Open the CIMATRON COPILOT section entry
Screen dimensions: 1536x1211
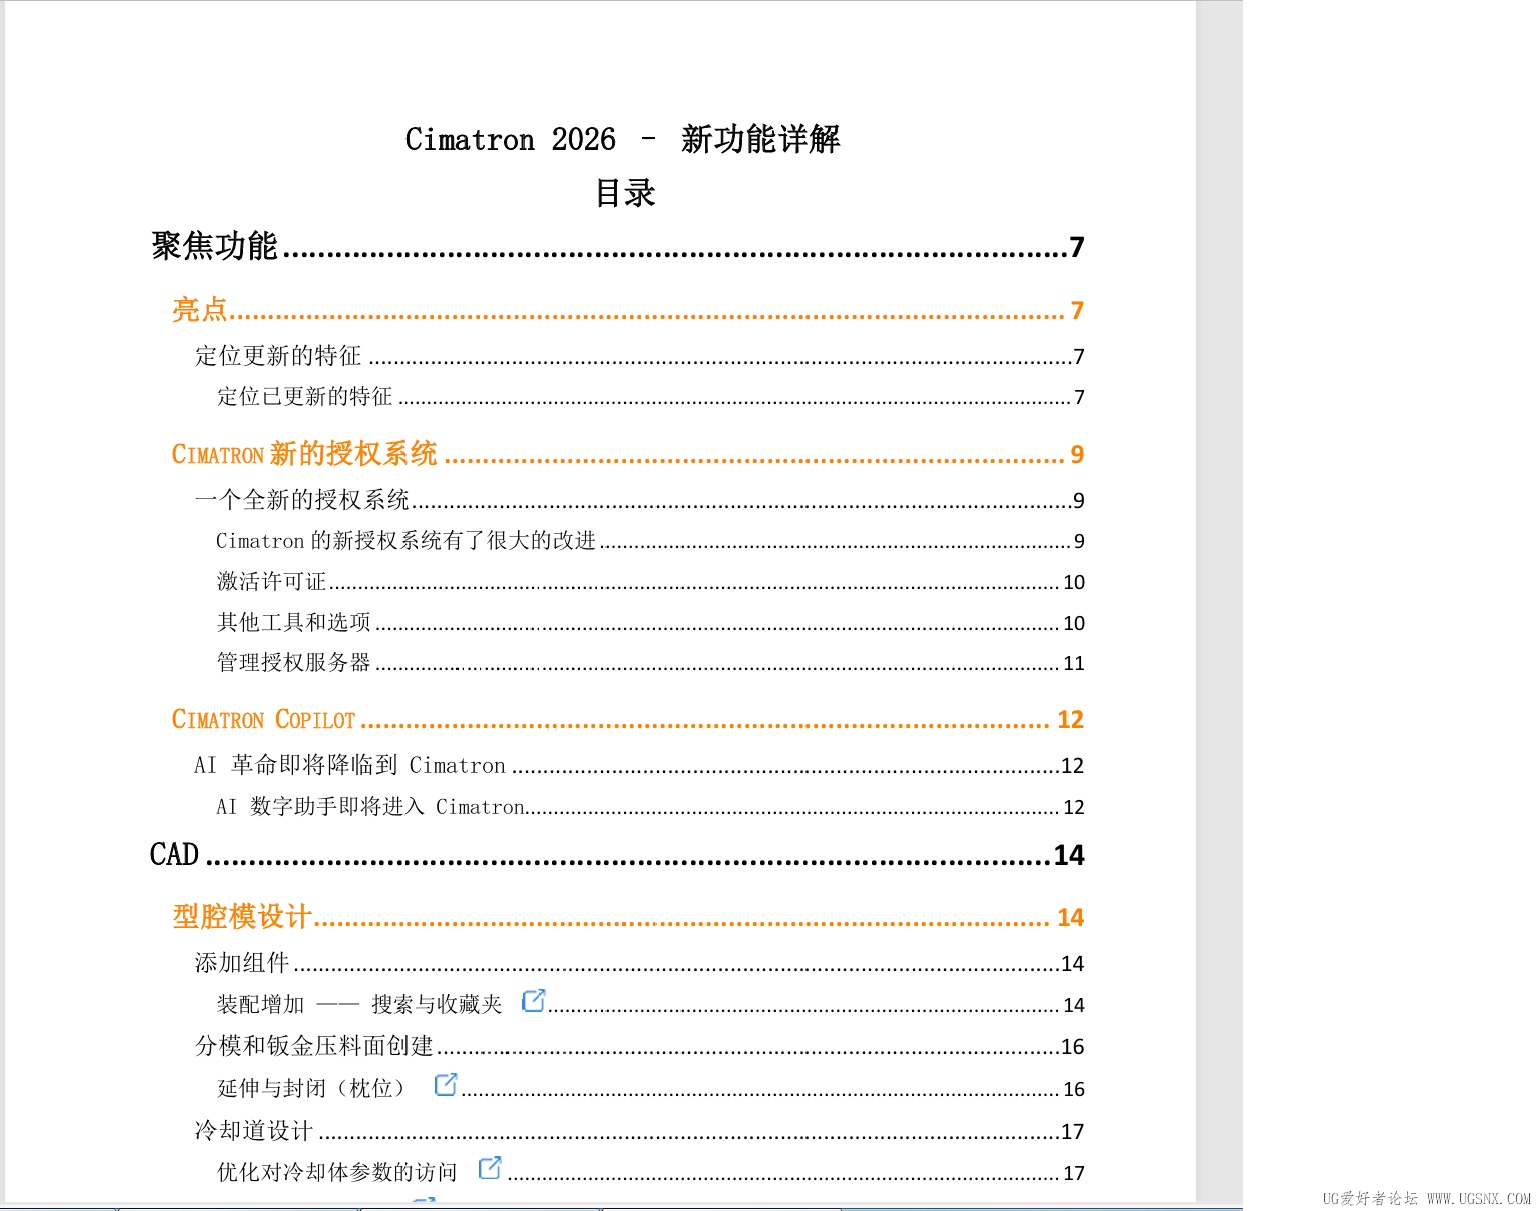(628, 720)
